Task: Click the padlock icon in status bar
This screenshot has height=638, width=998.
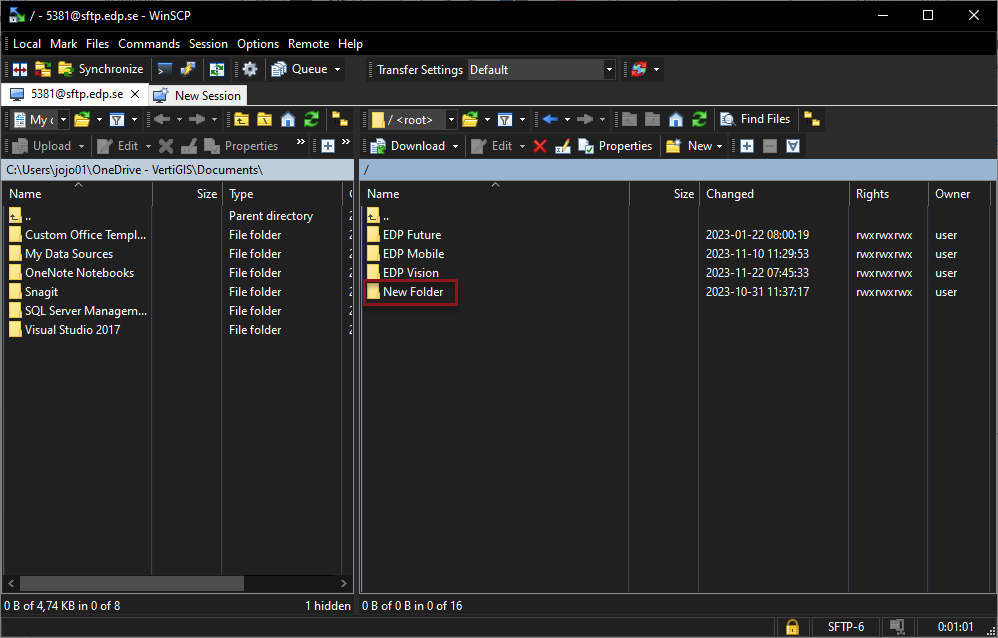Action: pyautogui.click(x=792, y=627)
